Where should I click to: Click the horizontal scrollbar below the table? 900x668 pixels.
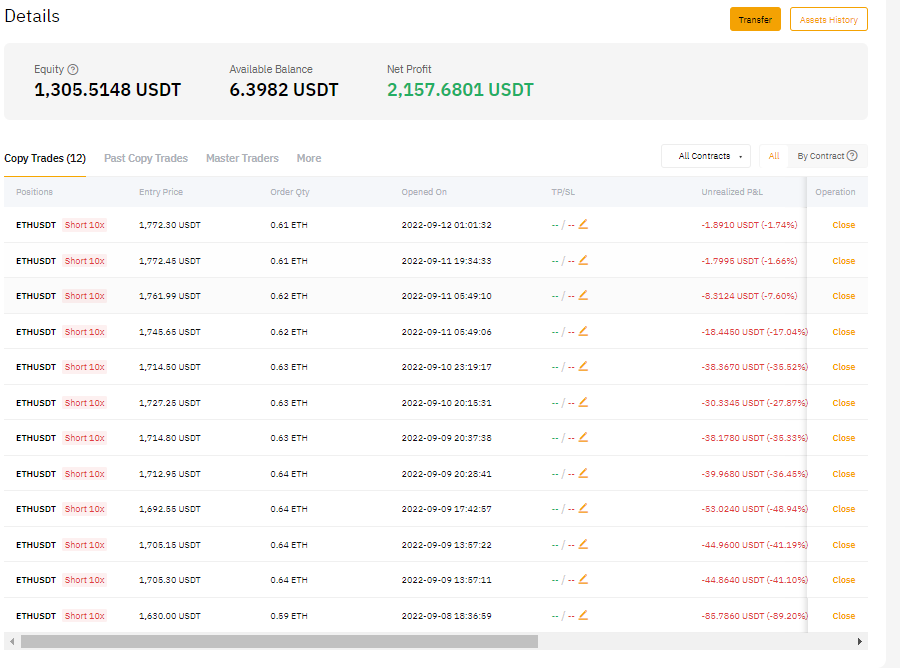(x=280, y=641)
